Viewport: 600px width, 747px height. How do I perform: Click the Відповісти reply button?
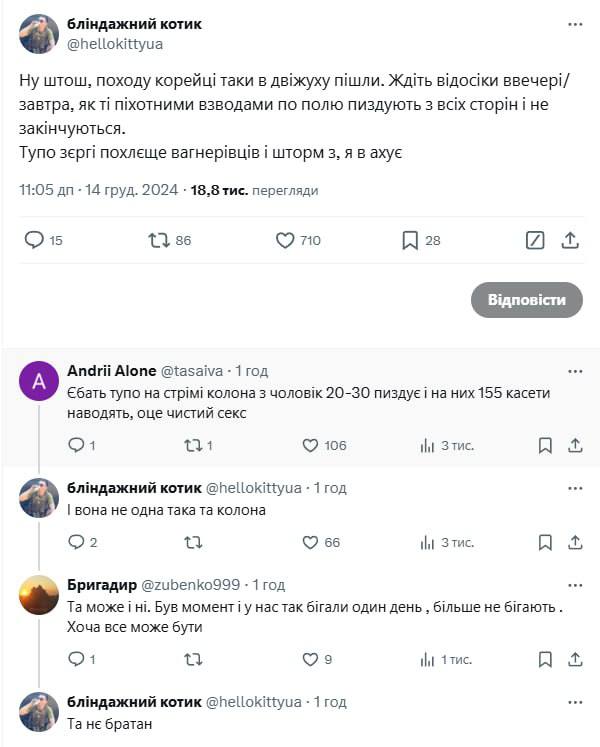[x=526, y=300]
